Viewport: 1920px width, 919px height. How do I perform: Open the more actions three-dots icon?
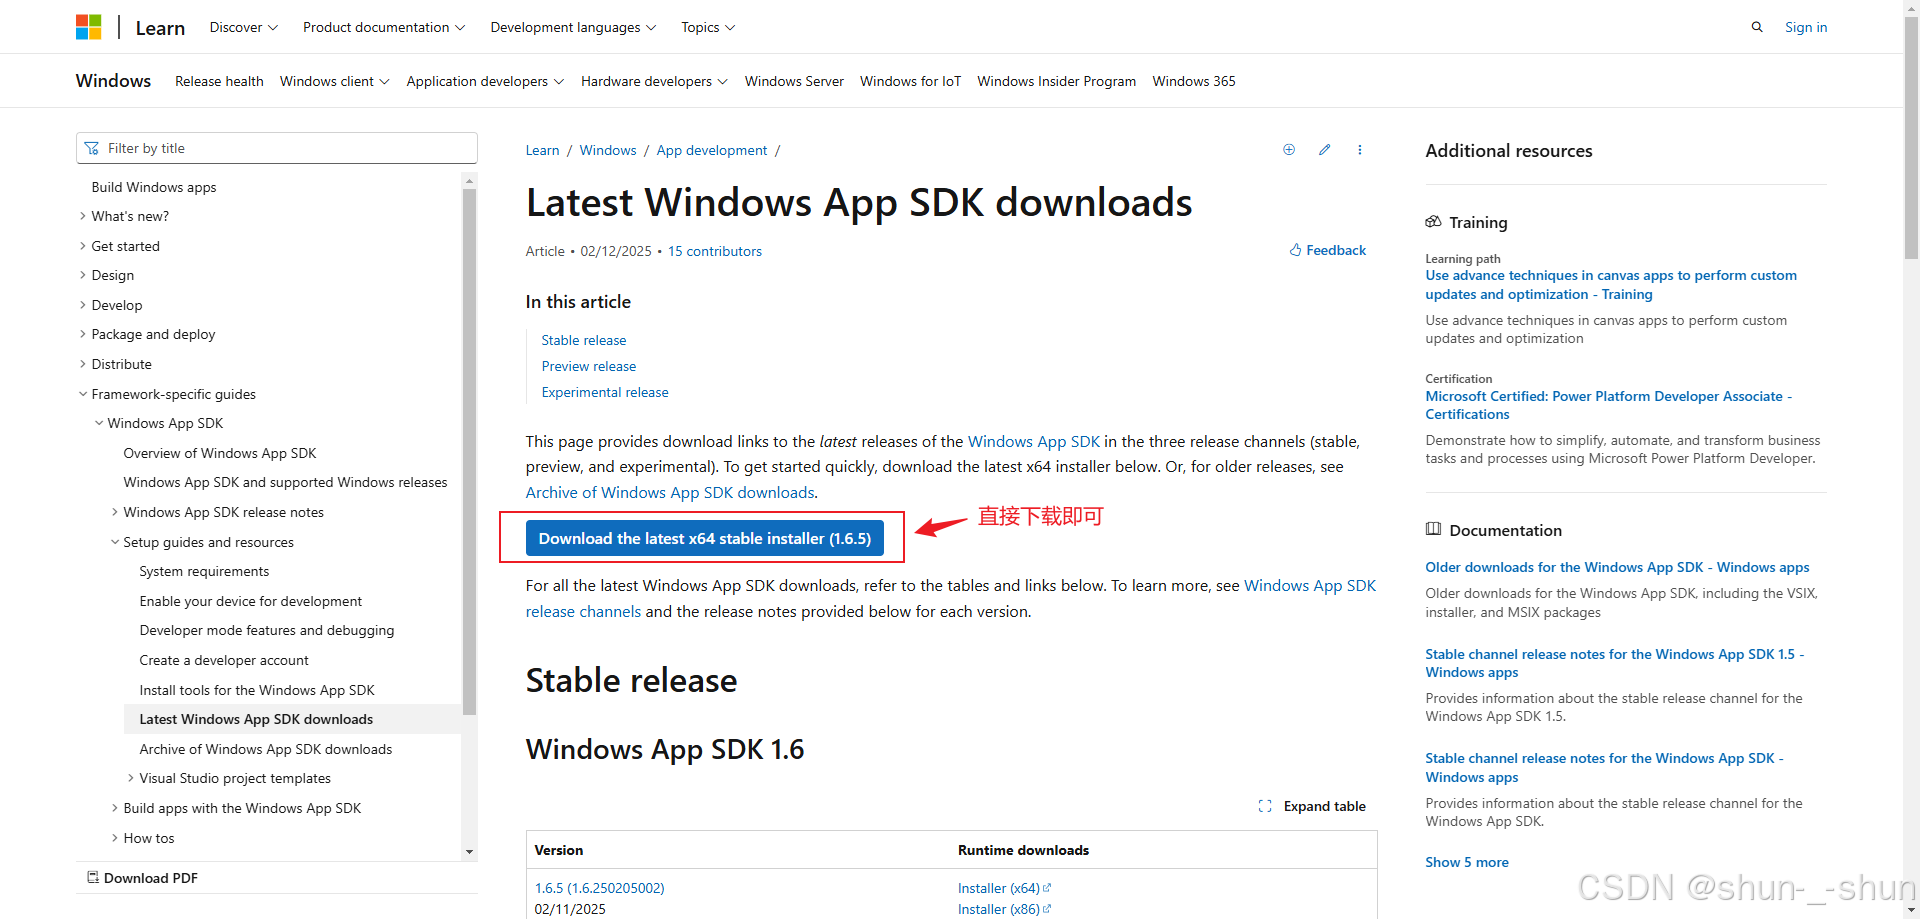click(x=1360, y=150)
